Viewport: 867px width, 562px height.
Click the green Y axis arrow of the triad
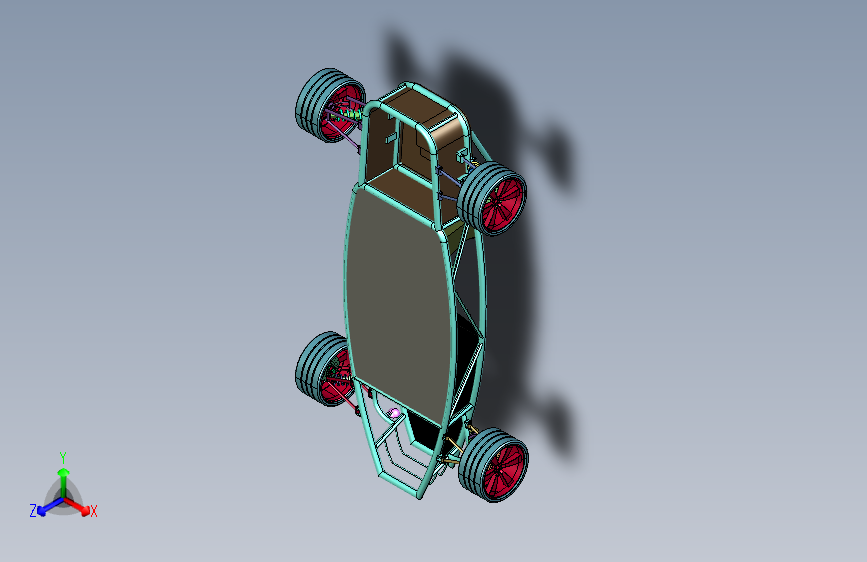(64, 481)
